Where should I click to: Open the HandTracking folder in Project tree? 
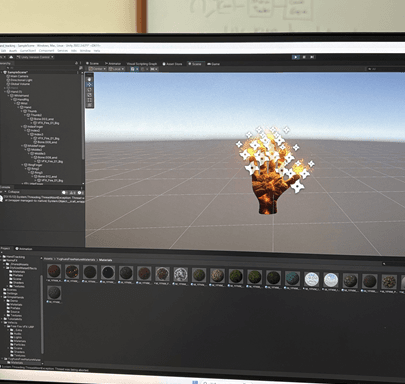click(x=13, y=257)
